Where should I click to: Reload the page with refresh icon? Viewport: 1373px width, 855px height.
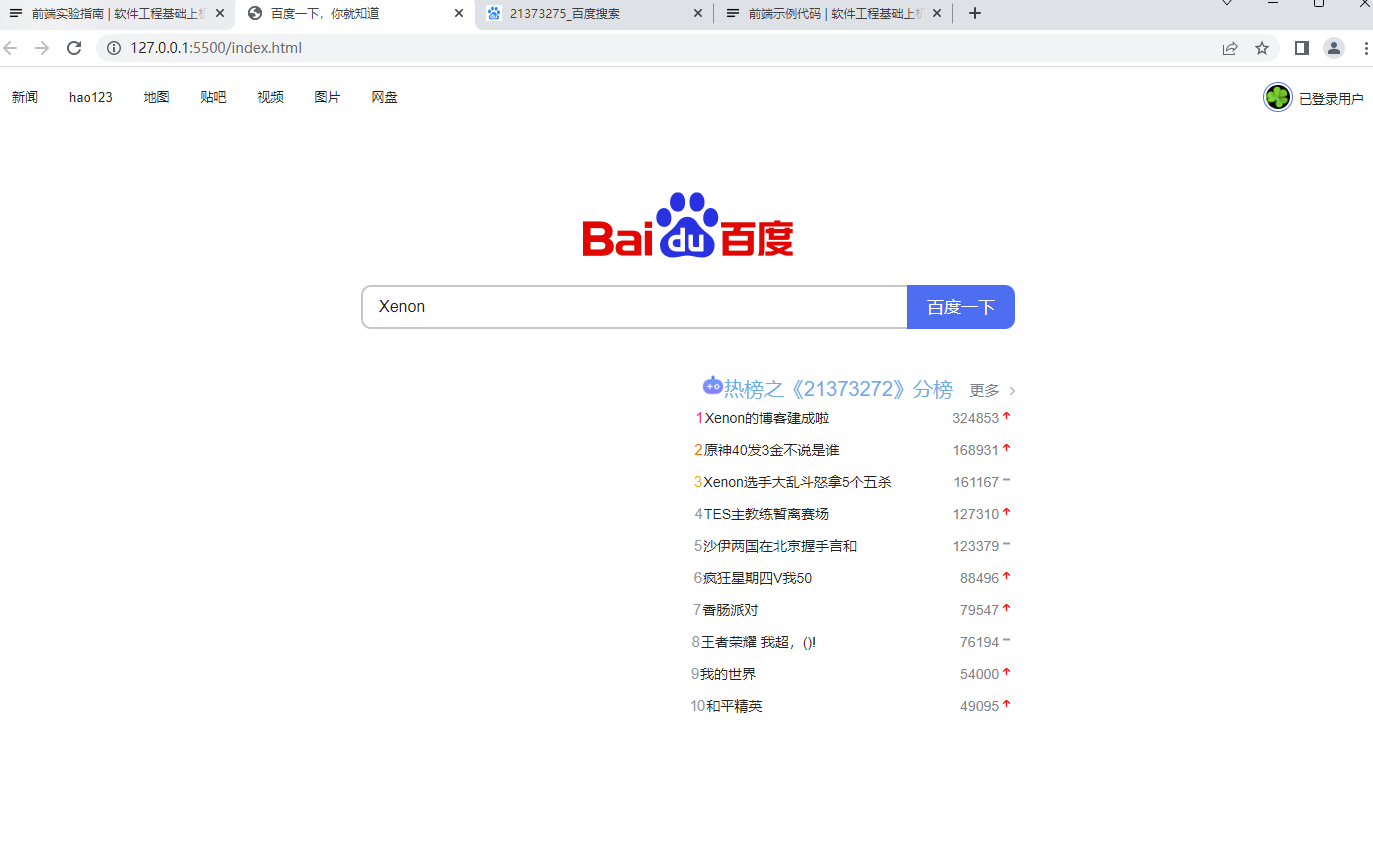point(74,48)
